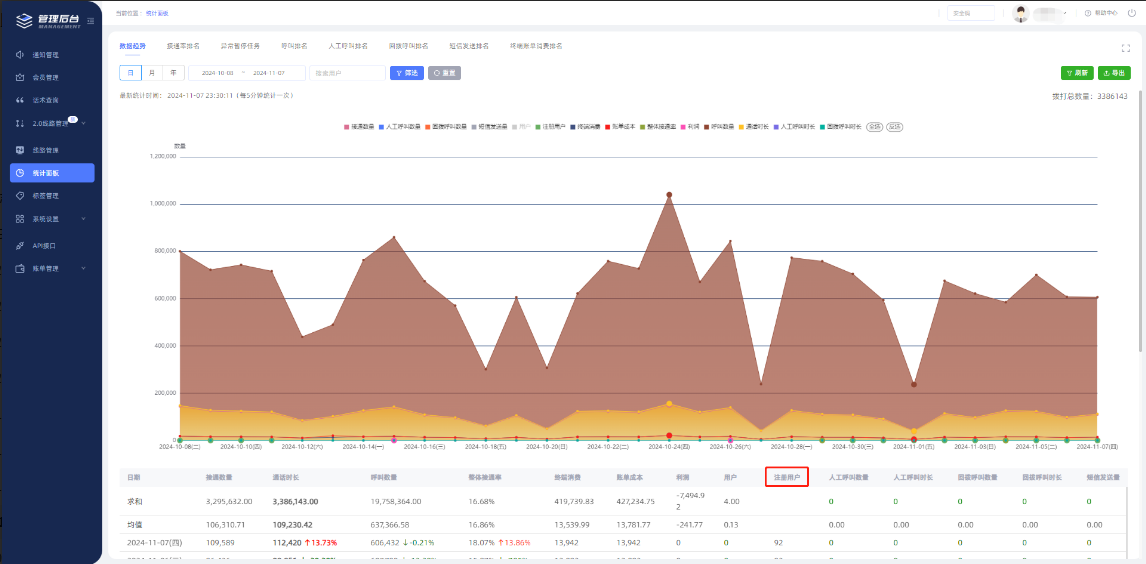The width and height of the screenshot is (1146, 564).
Task: Select the 年 (year) granularity option
Action: tap(173, 73)
